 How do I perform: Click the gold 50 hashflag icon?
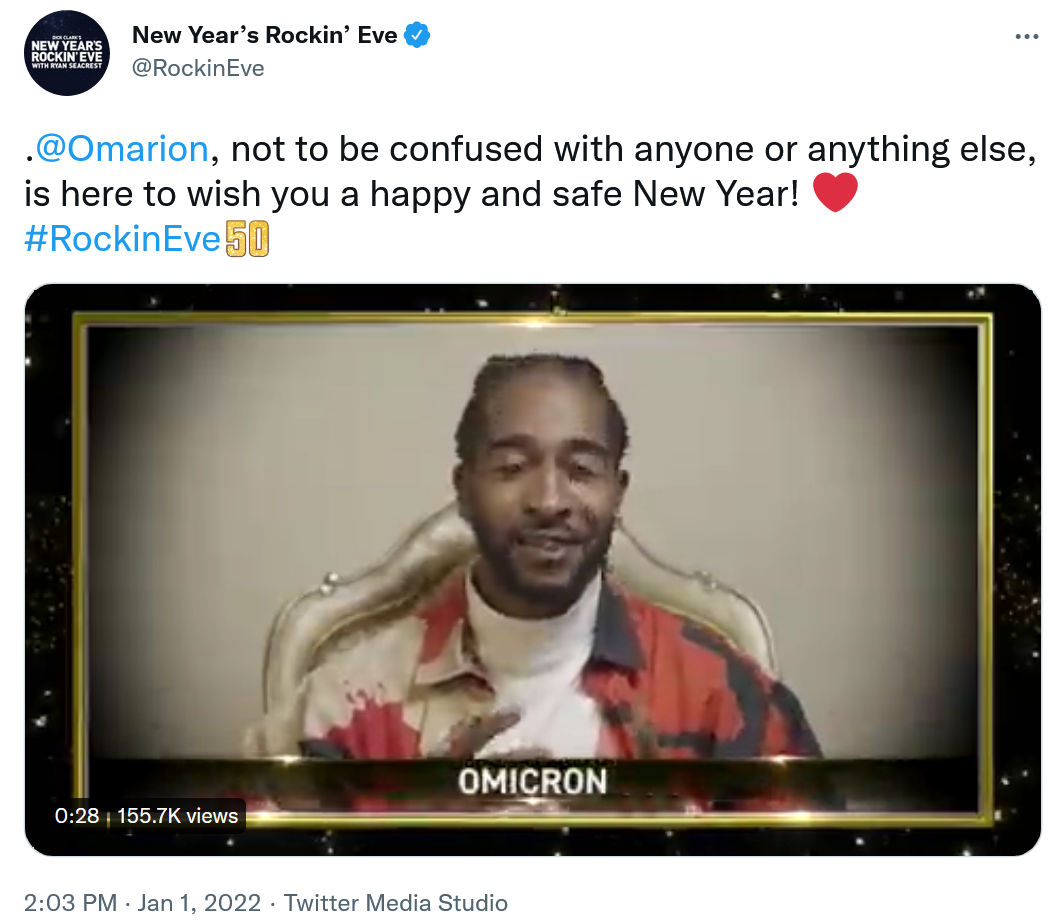pos(247,239)
